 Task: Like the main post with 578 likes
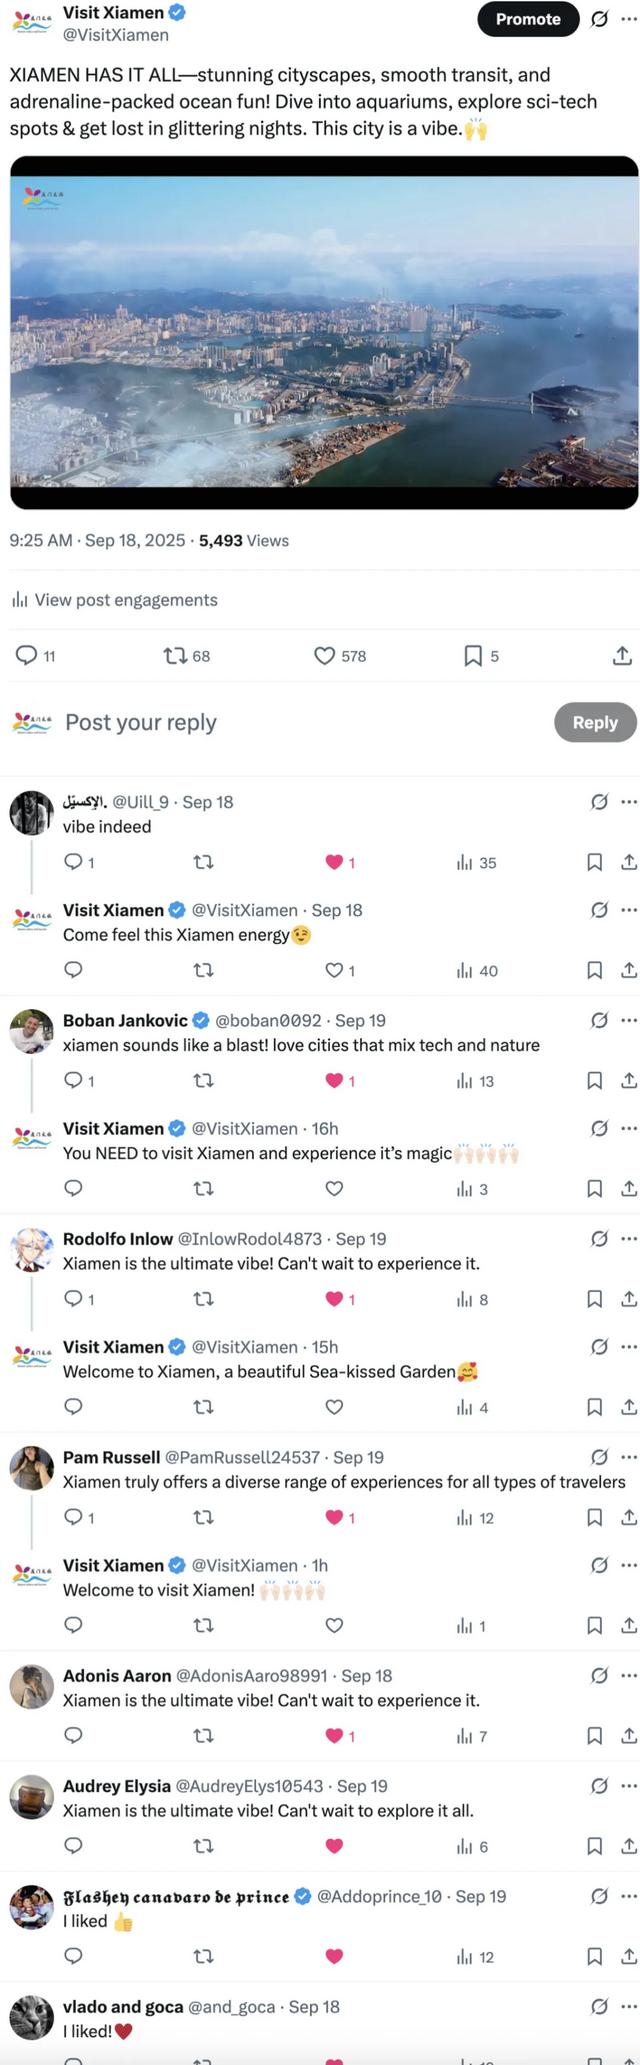click(324, 655)
